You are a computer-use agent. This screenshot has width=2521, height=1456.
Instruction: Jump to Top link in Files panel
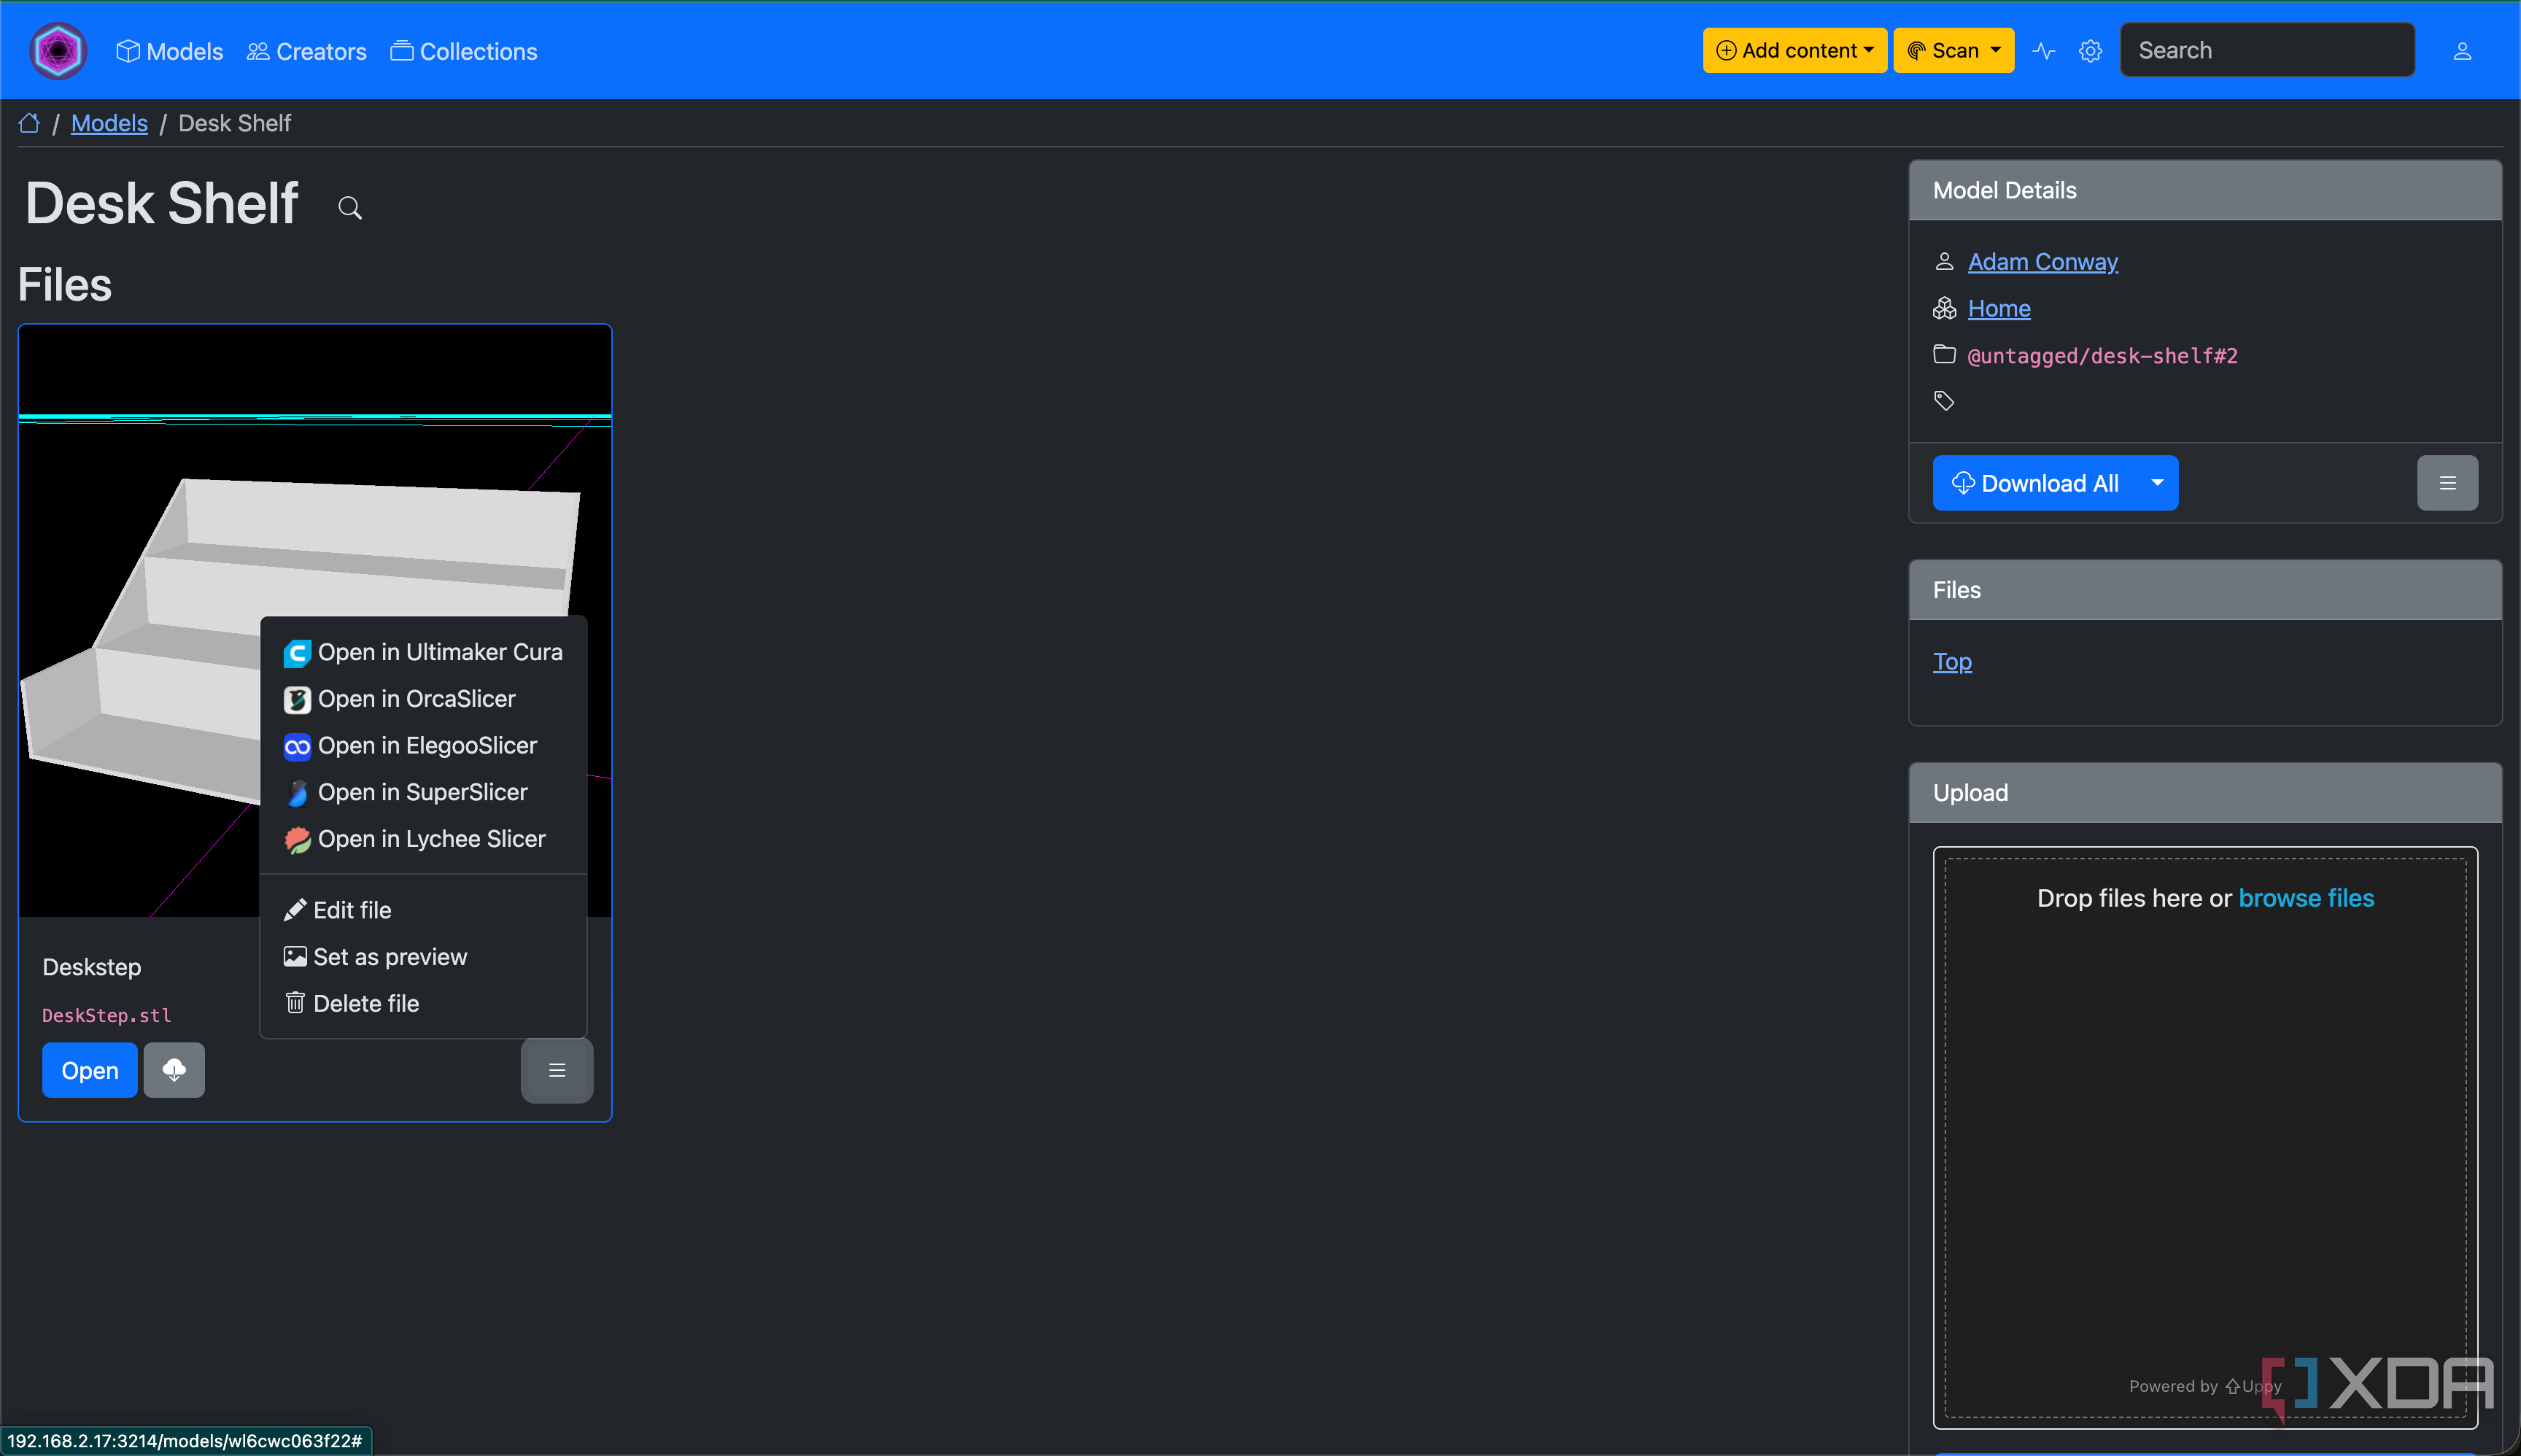(x=1952, y=661)
